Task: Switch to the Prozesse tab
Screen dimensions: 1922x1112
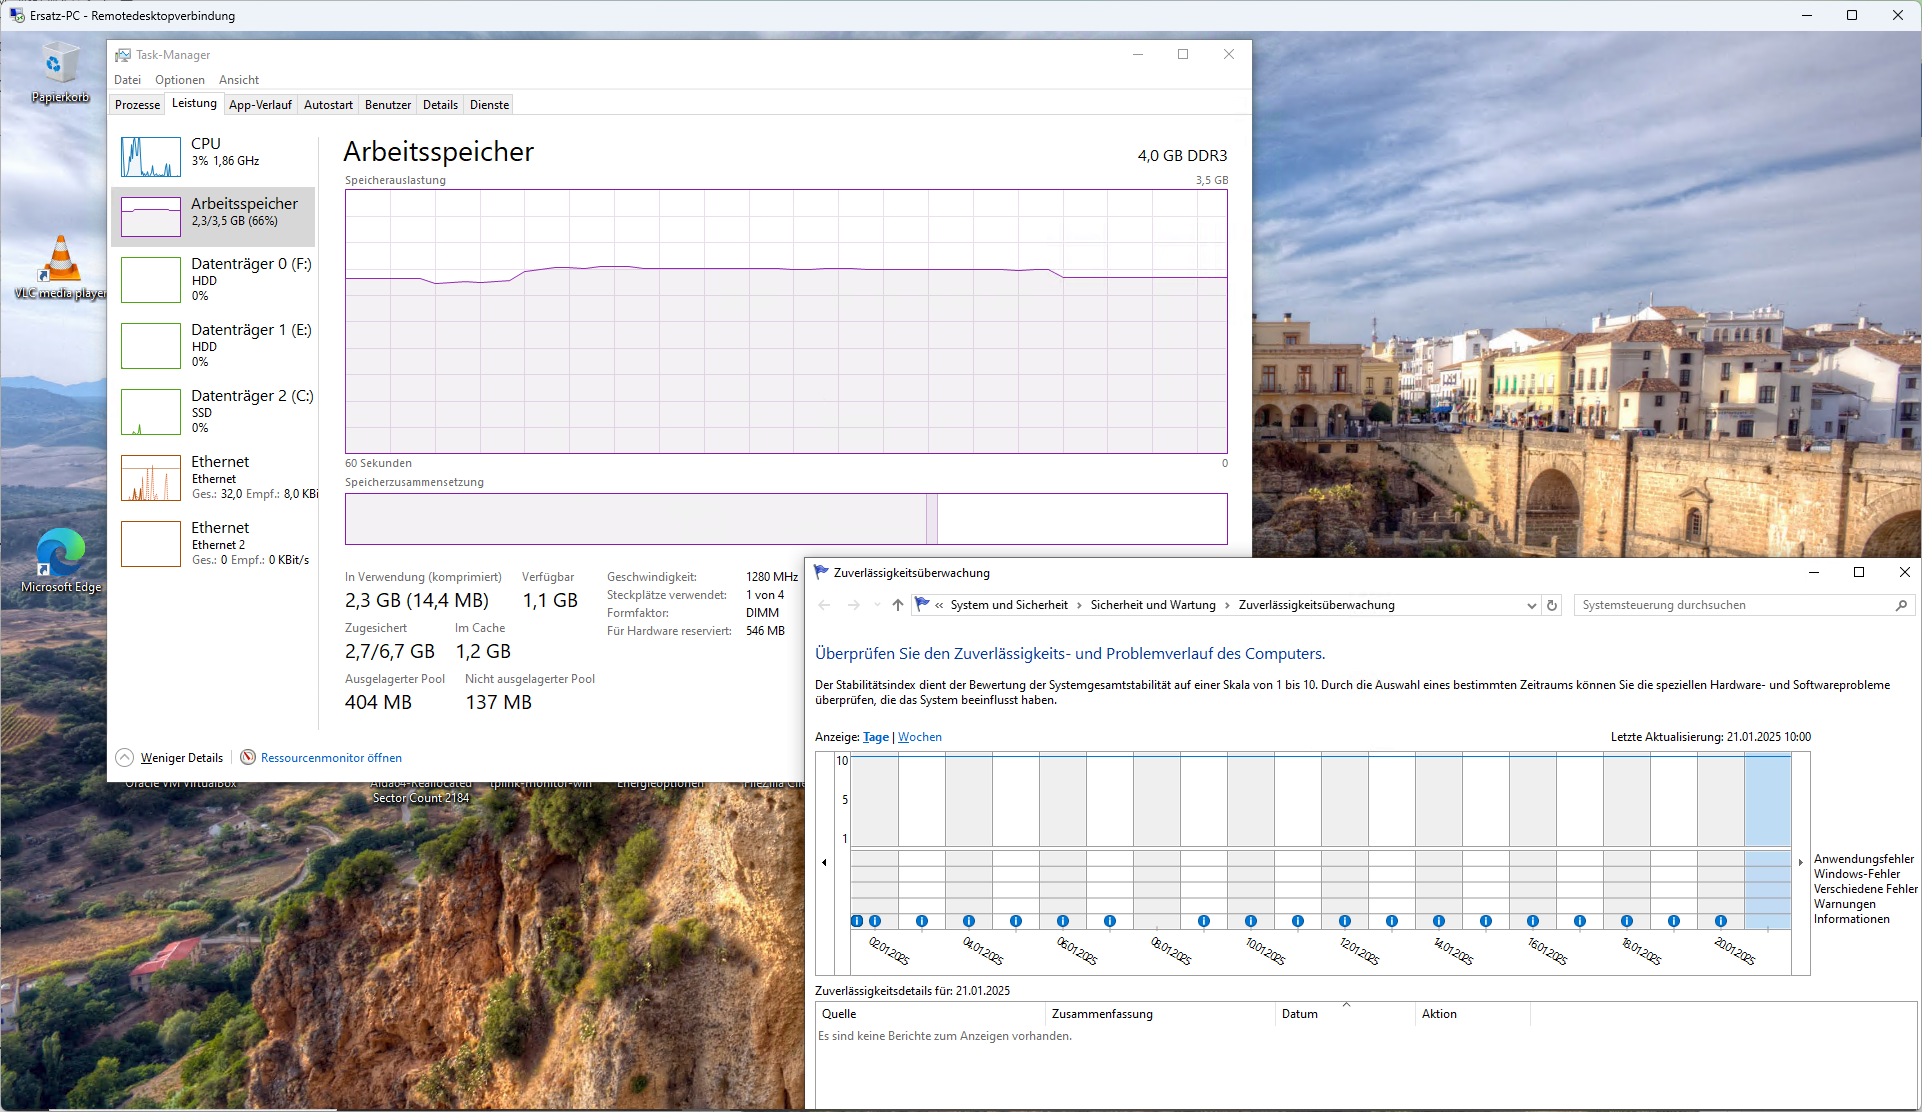Action: point(137,105)
